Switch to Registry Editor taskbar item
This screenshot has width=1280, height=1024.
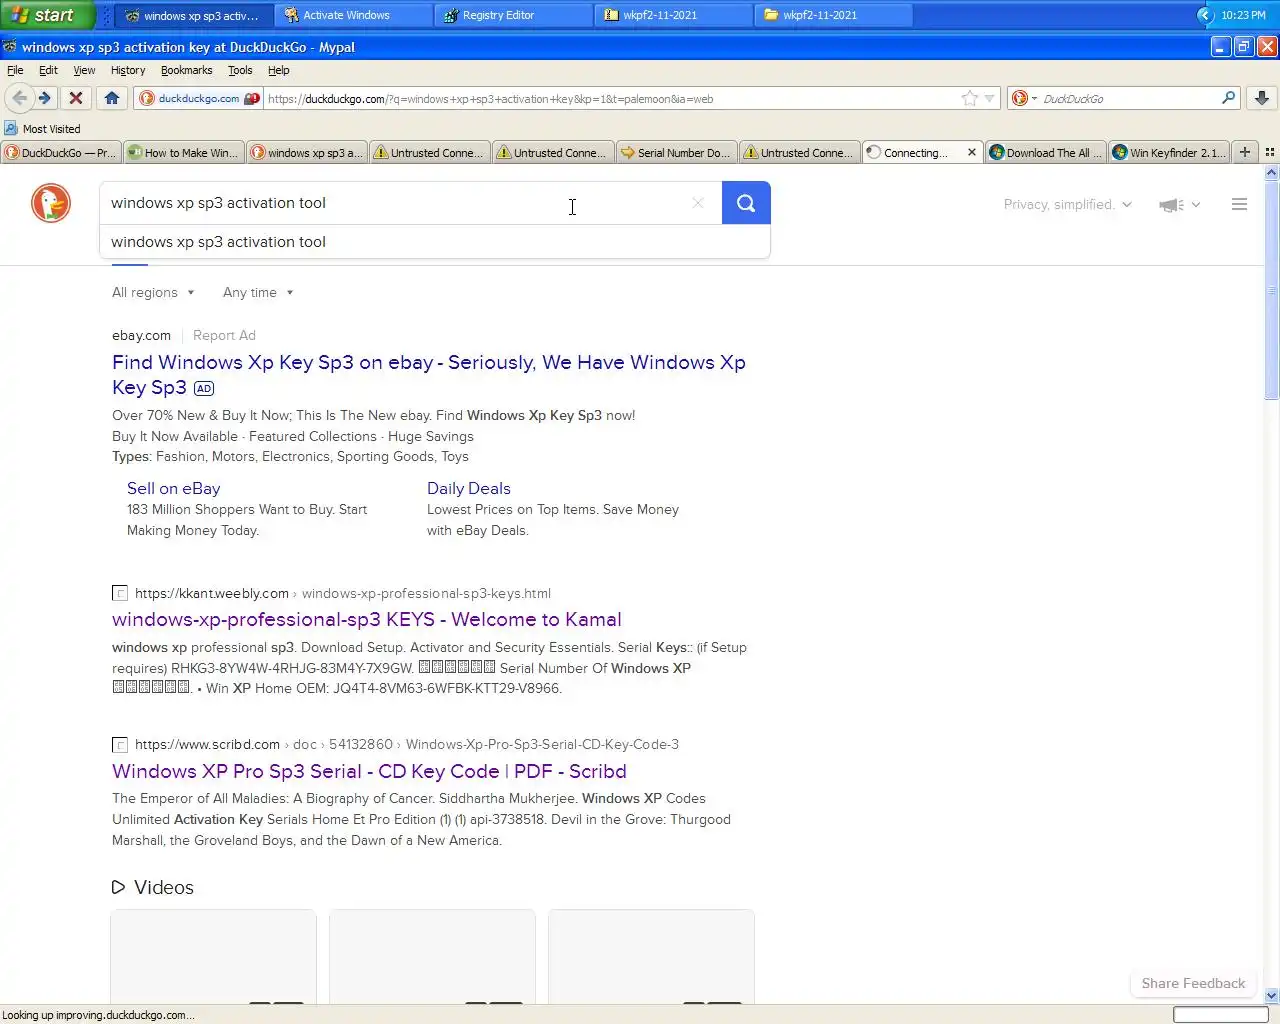click(513, 15)
